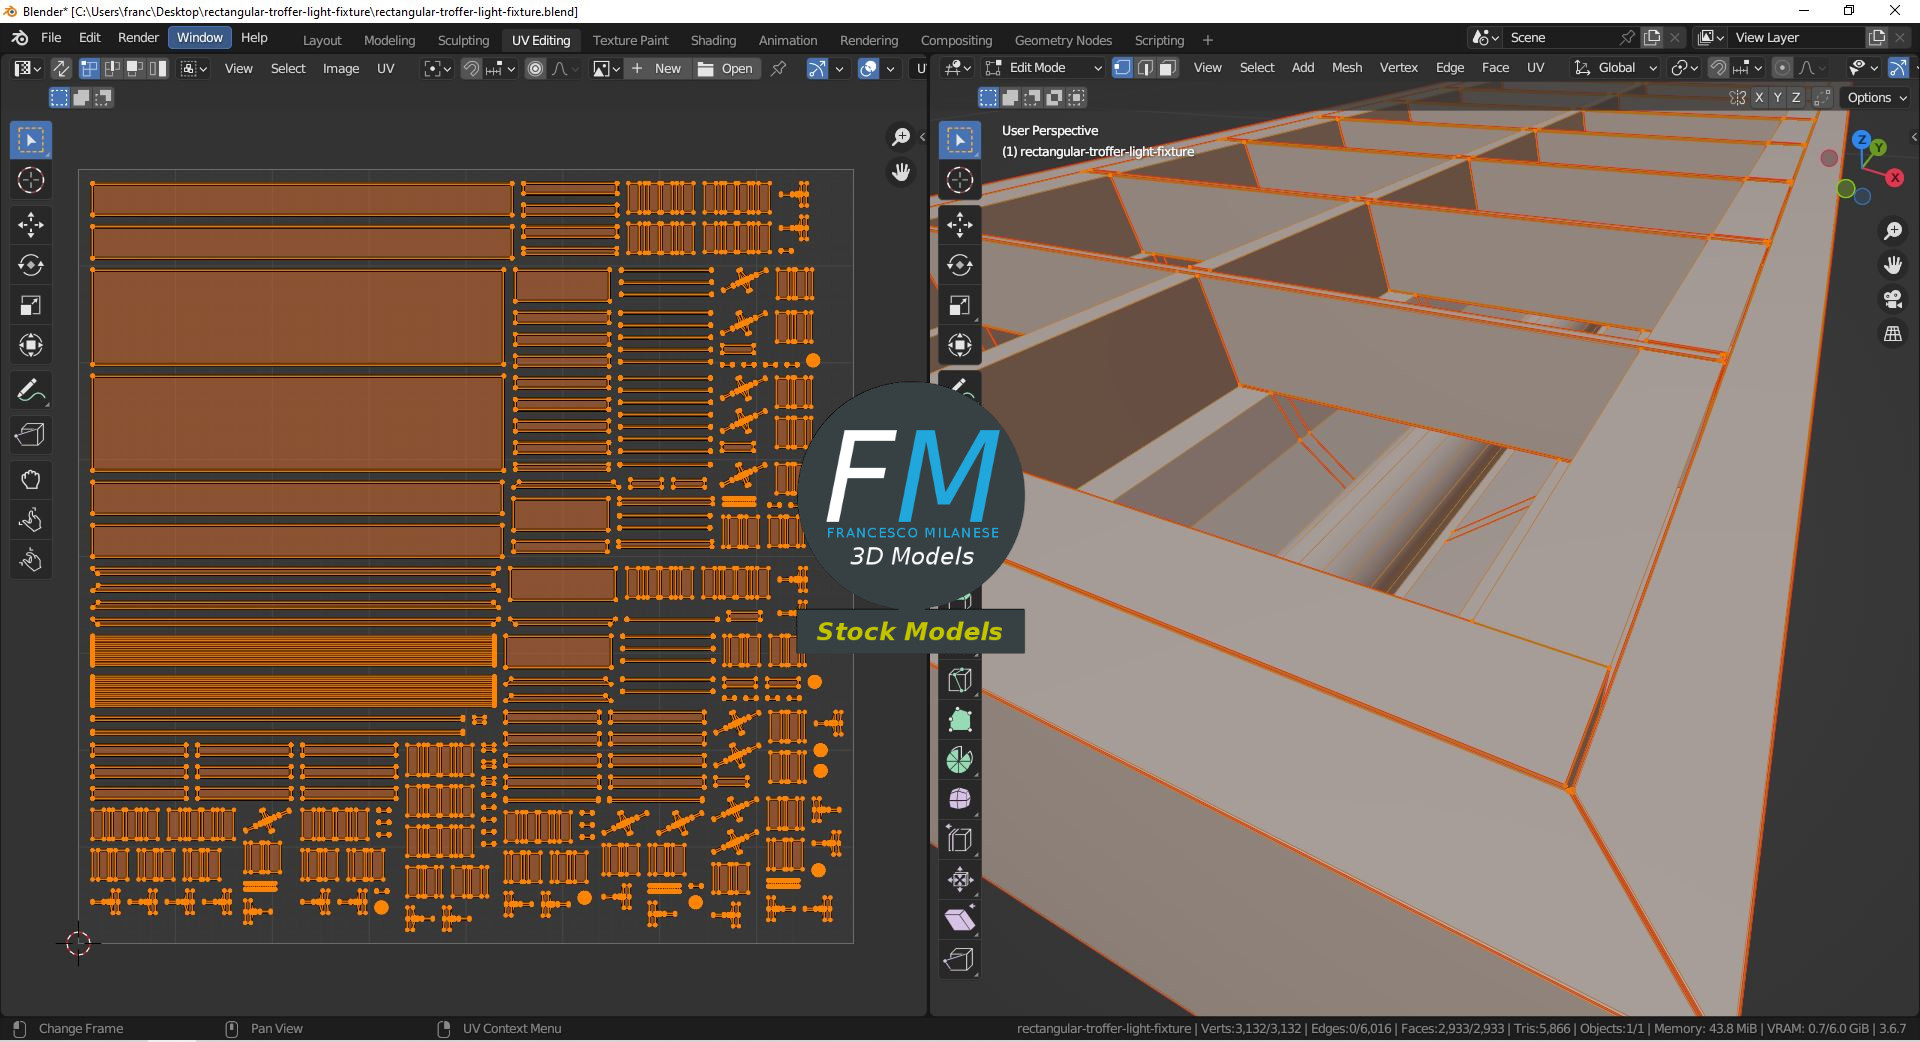
Task: Add a new workspace with plus button
Action: [1208, 40]
